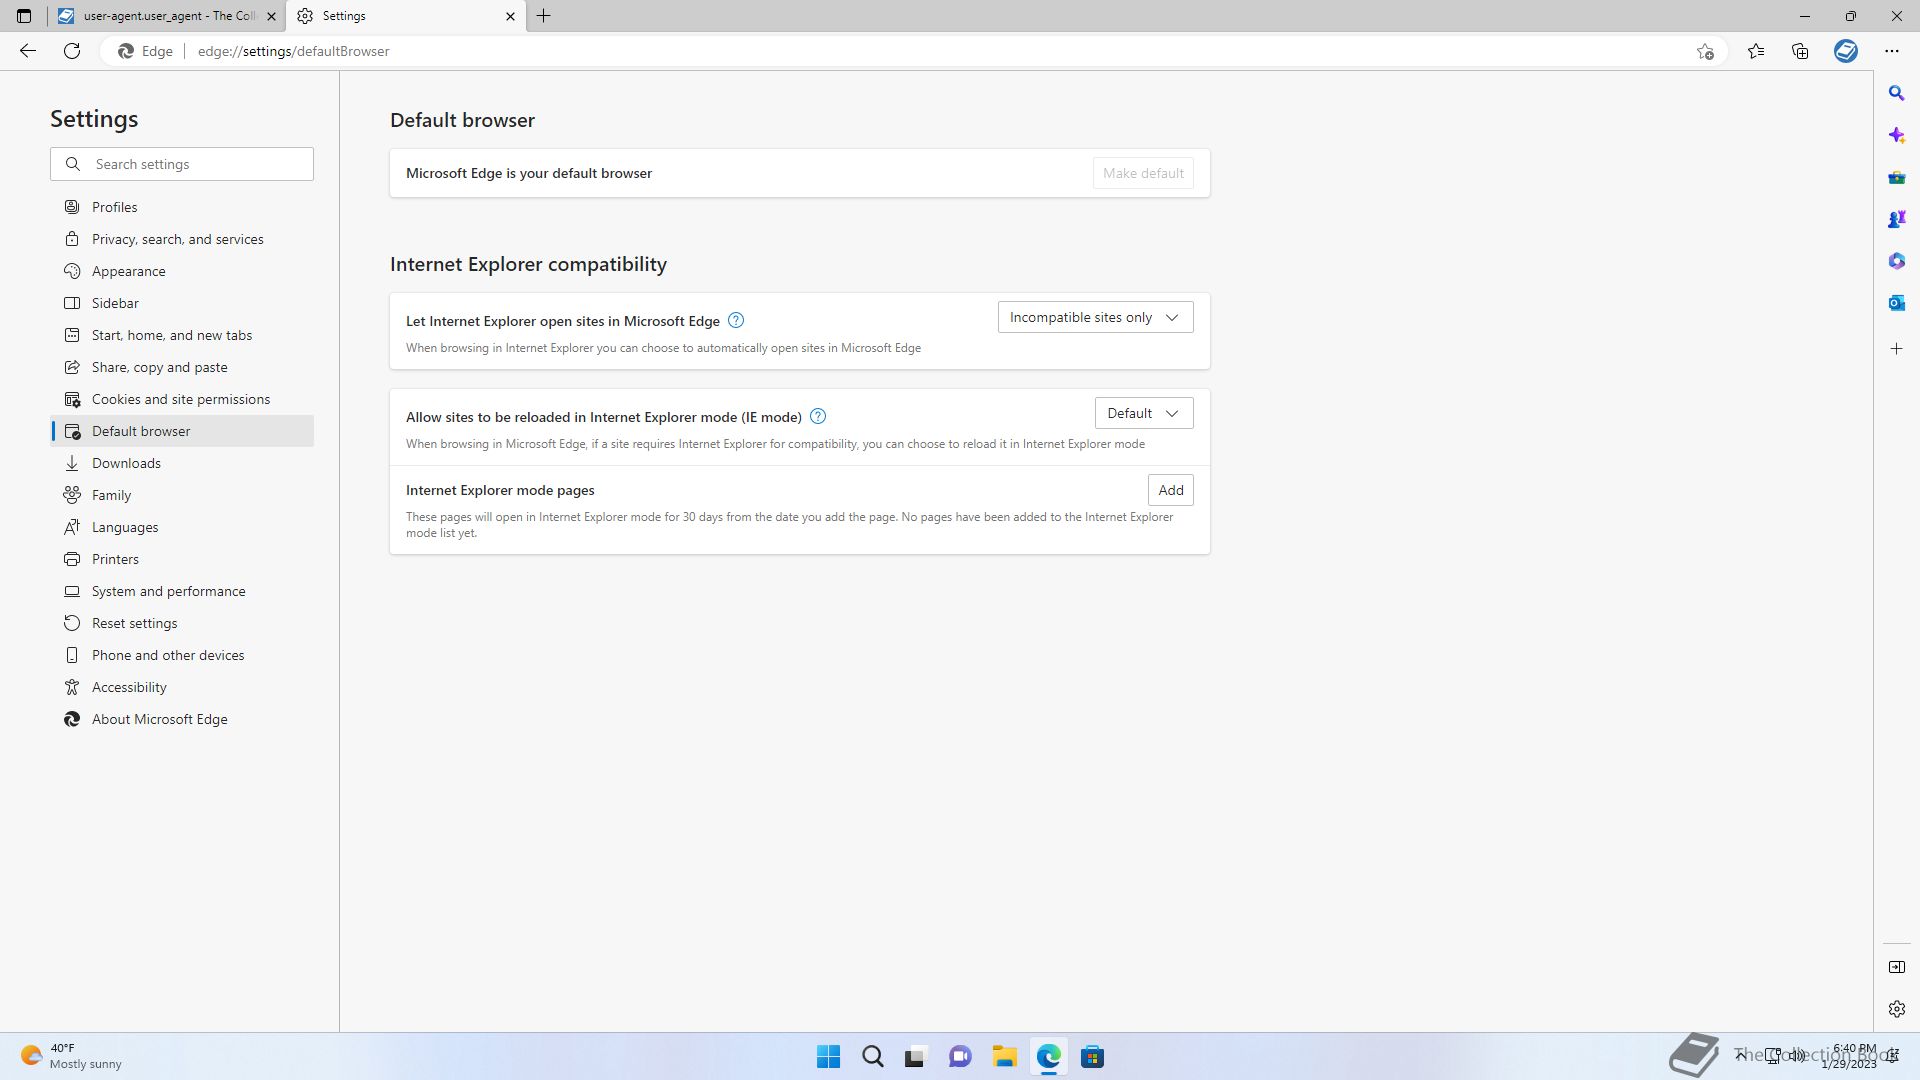Viewport: 1920px width, 1080px height.
Task: Open Cookies and site permissions section
Action: [182, 399]
